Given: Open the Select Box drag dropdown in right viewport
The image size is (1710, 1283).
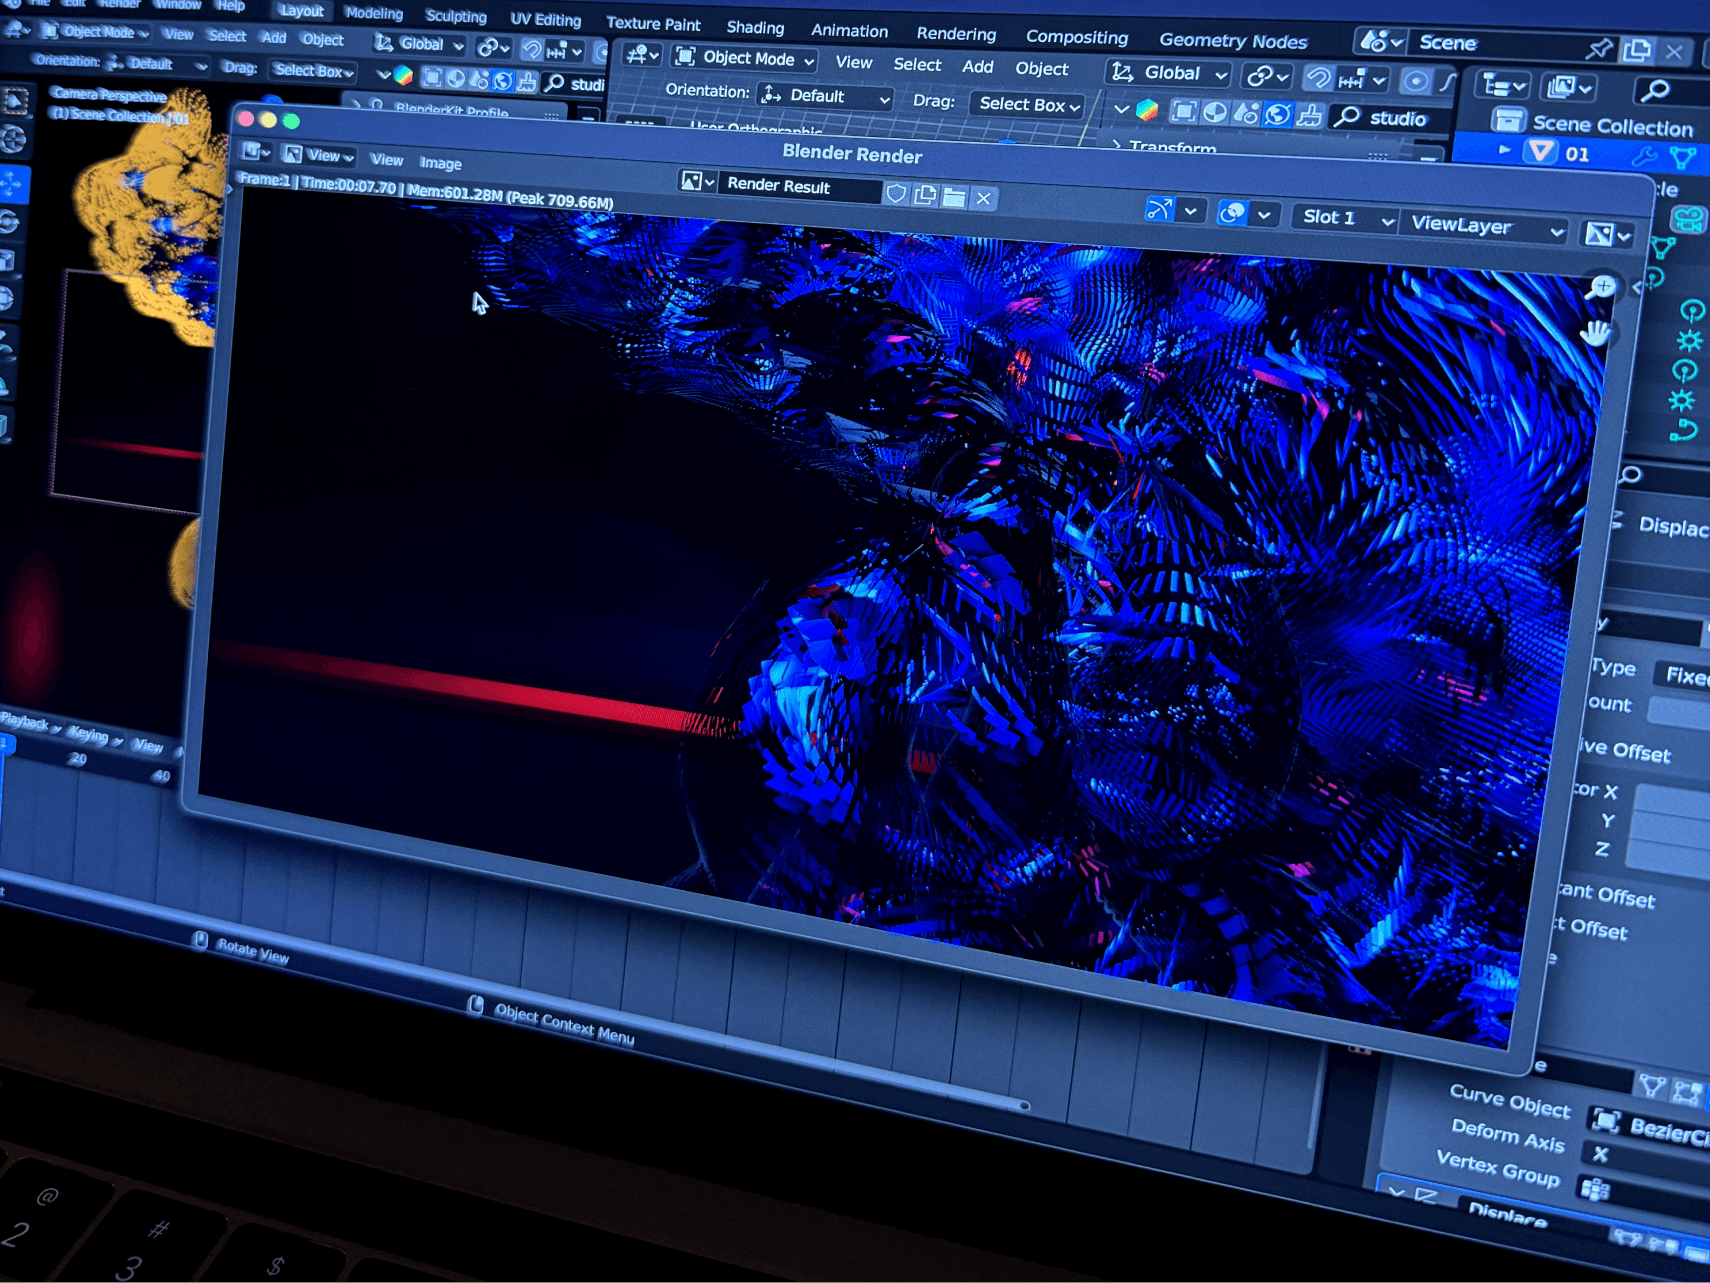Looking at the screenshot, I should point(1027,104).
